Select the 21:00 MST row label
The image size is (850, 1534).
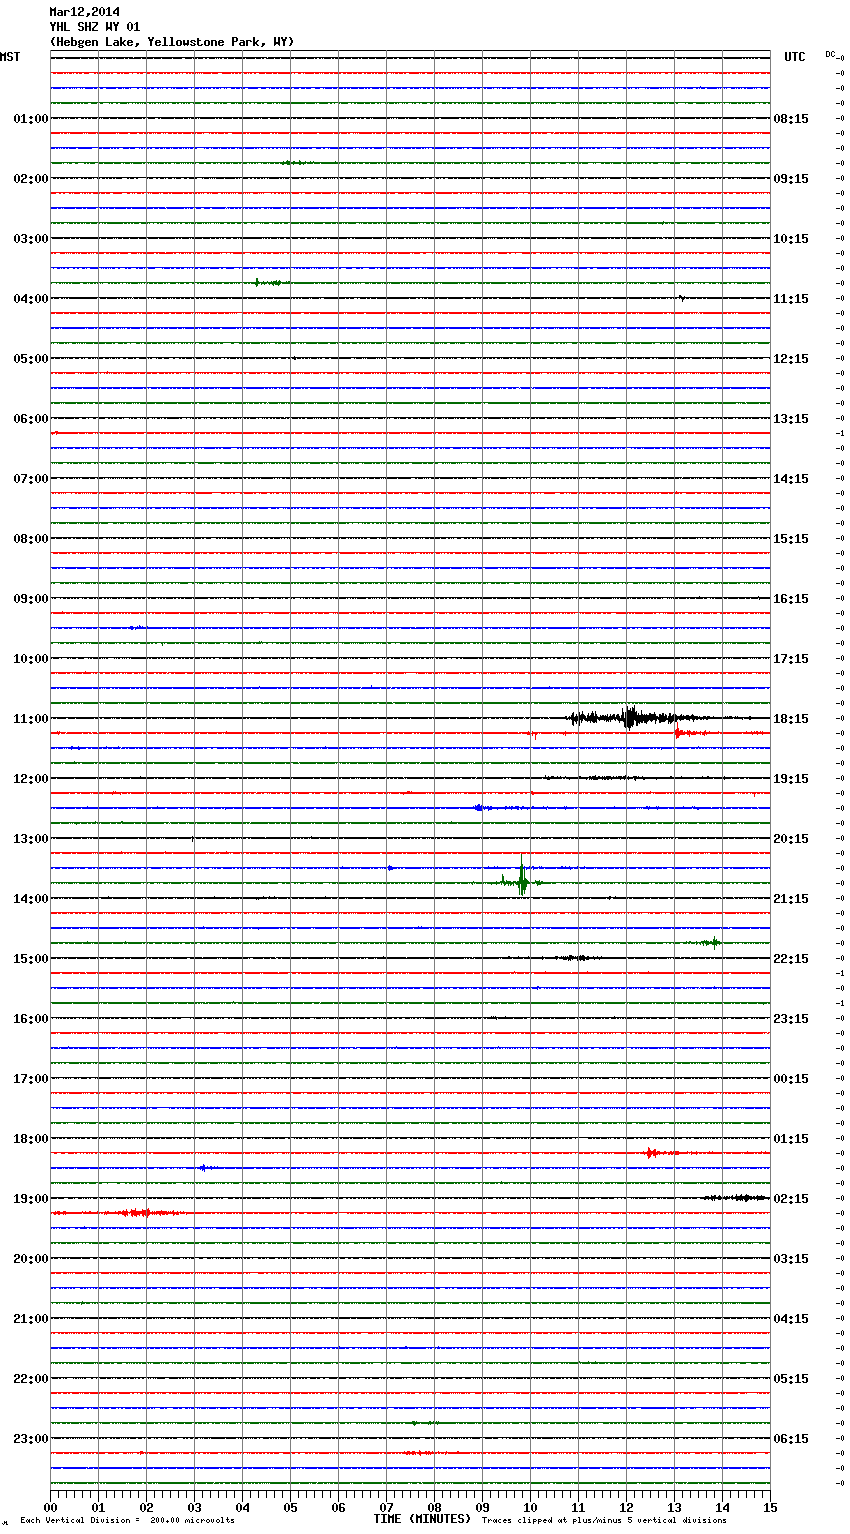tap(31, 1319)
